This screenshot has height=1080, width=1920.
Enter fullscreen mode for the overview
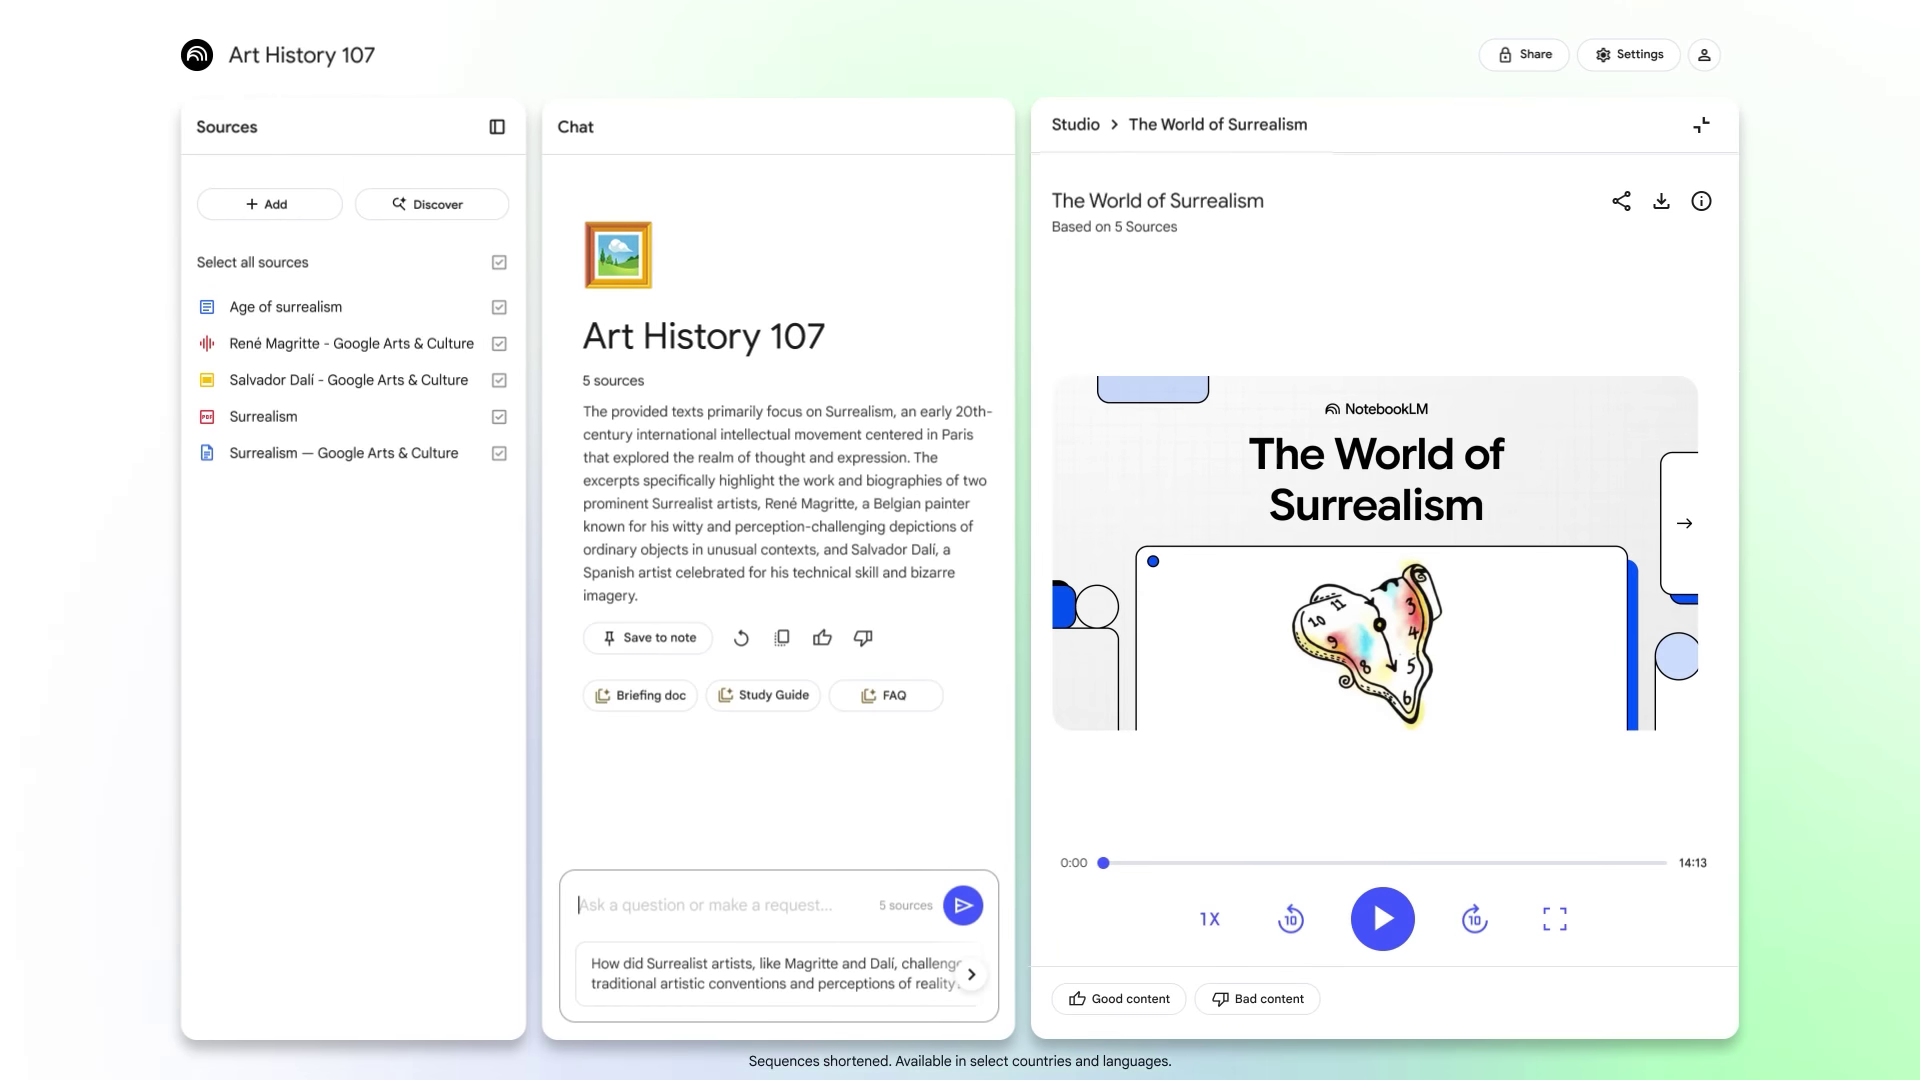1554,919
